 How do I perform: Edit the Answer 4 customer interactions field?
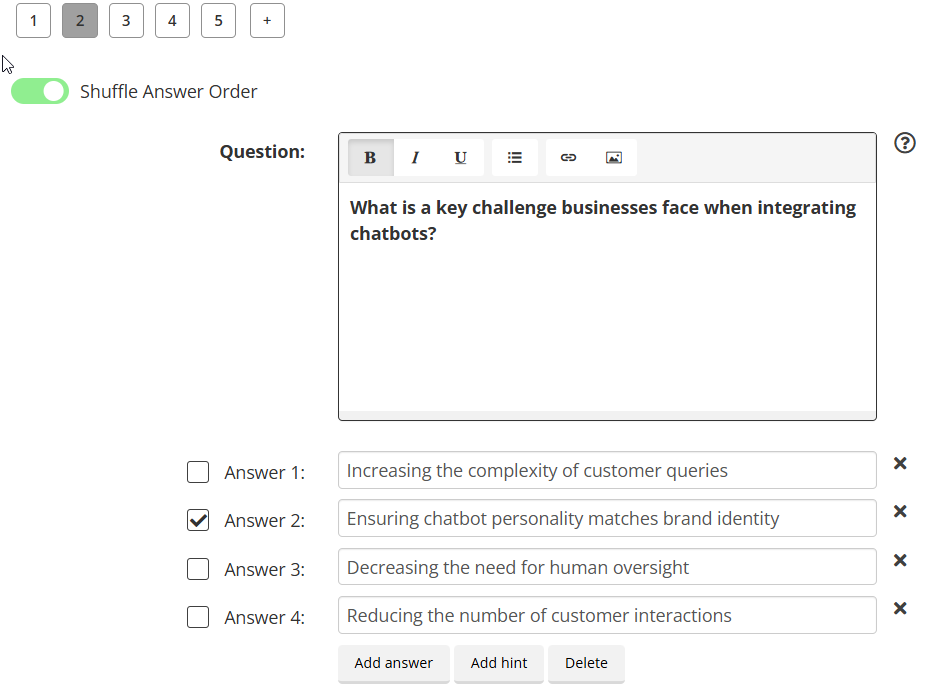pos(607,615)
